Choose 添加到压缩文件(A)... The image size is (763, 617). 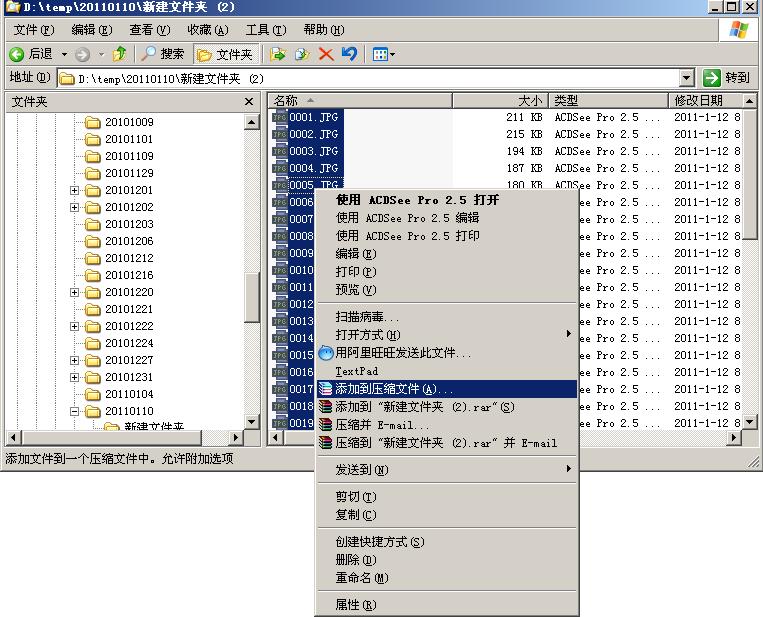pyautogui.click(x=446, y=389)
